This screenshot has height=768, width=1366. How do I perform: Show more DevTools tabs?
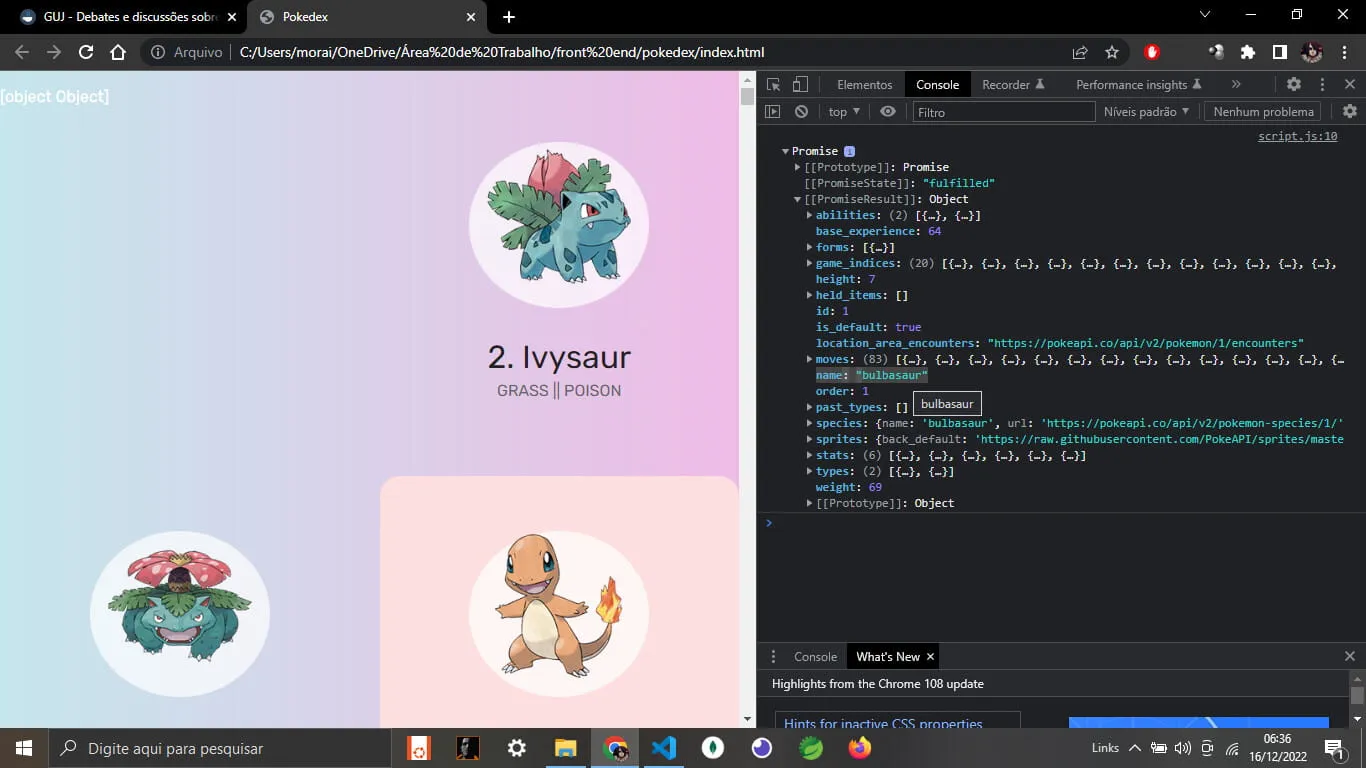click(x=1236, y=85)
